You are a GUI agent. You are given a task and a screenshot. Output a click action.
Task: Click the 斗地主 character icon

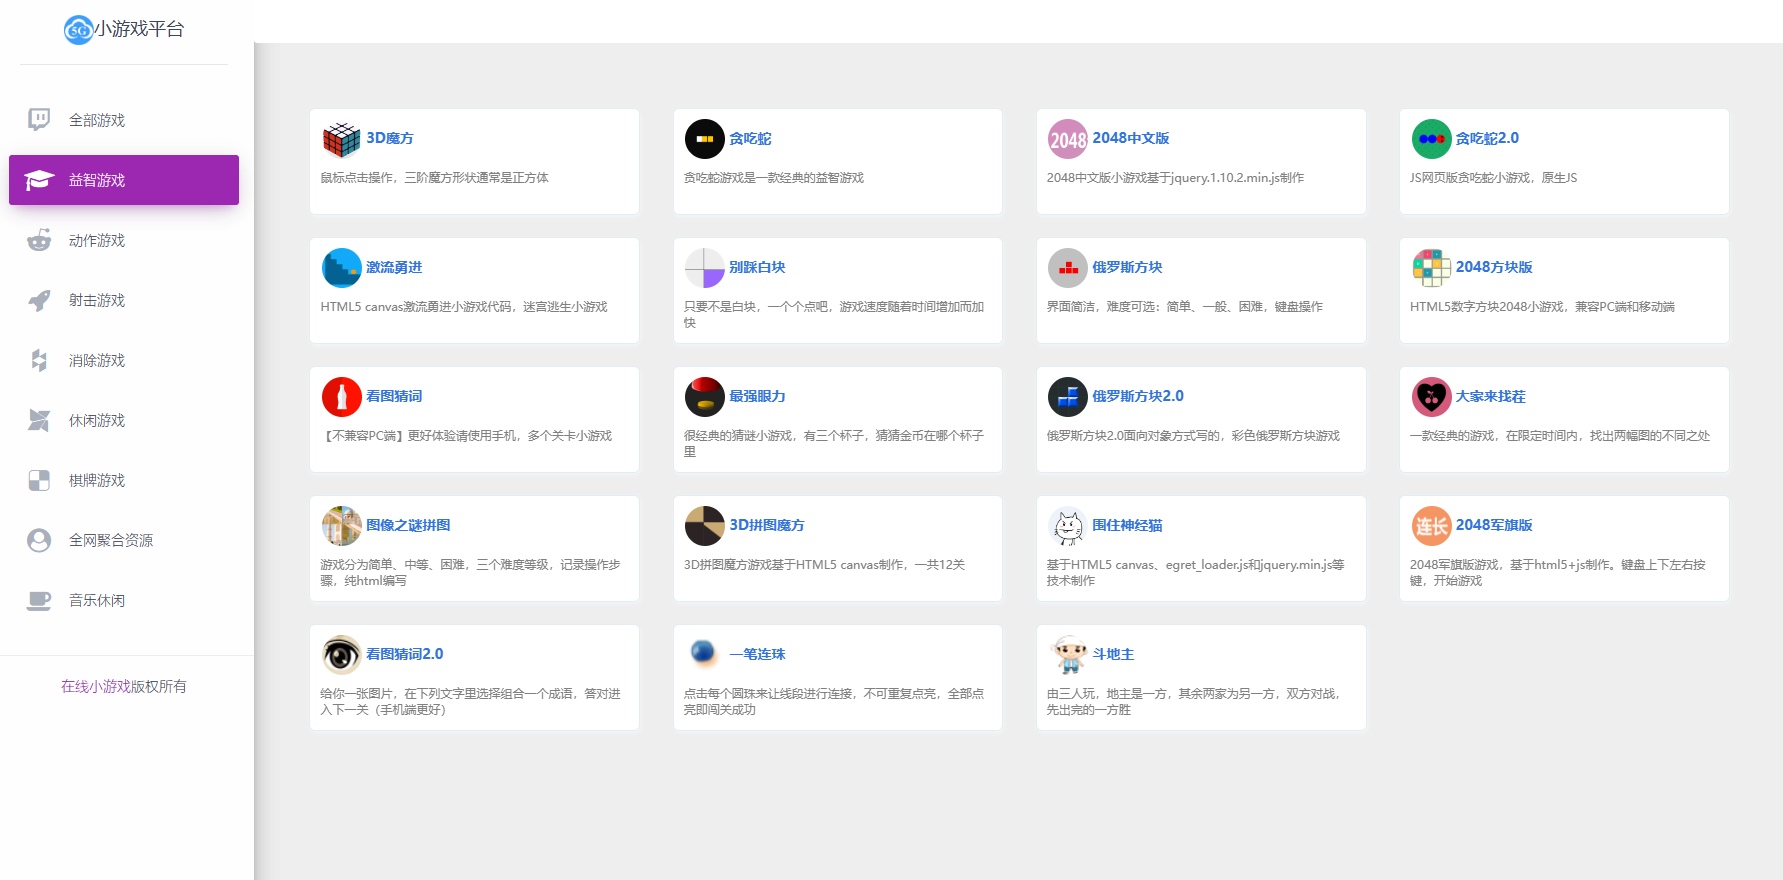click(x=1067, y=655)
